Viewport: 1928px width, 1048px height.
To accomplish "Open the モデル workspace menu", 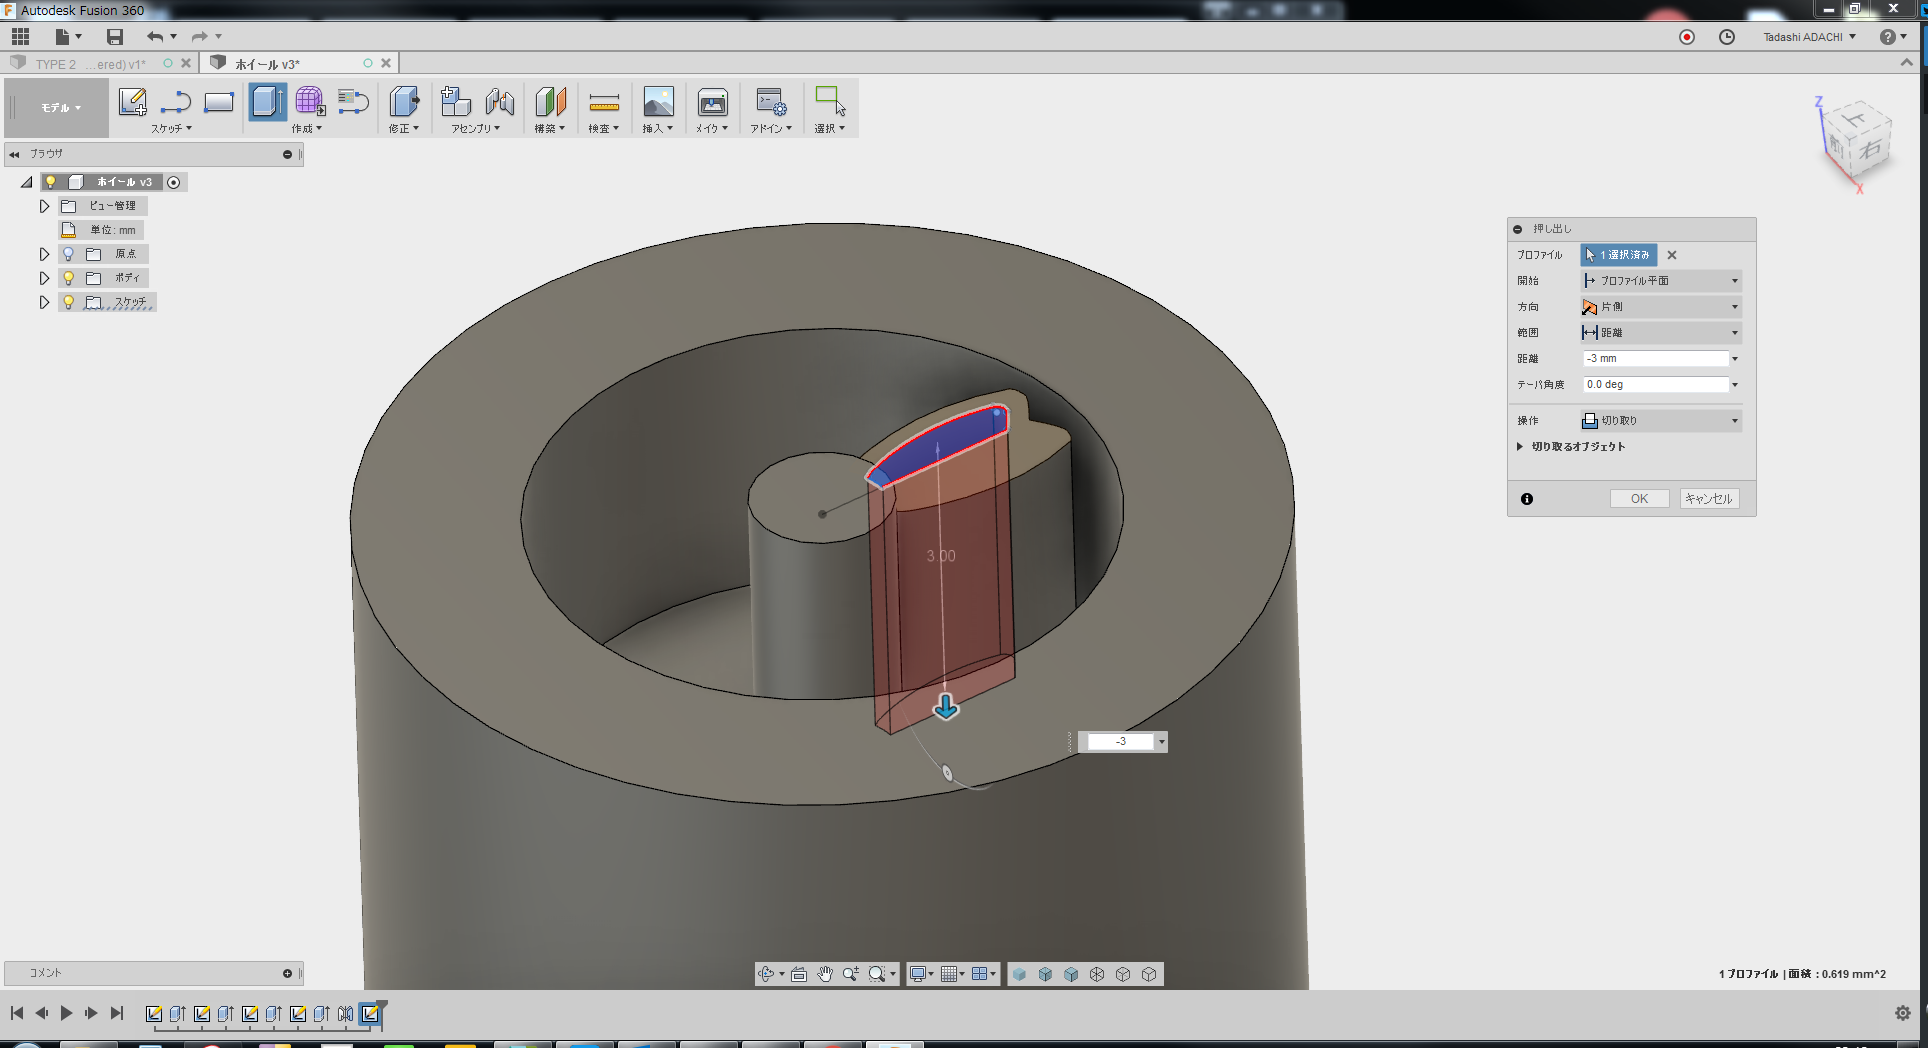I will pos(60,108).
